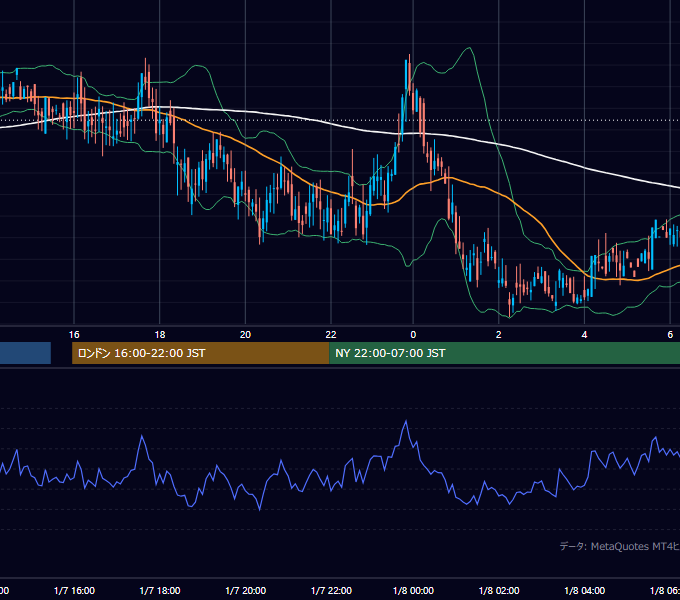This screenshot has height=600, width=680.
Task: Click hour label 0 under price chart
Action: pyautogui.click(x=413, y=335)
